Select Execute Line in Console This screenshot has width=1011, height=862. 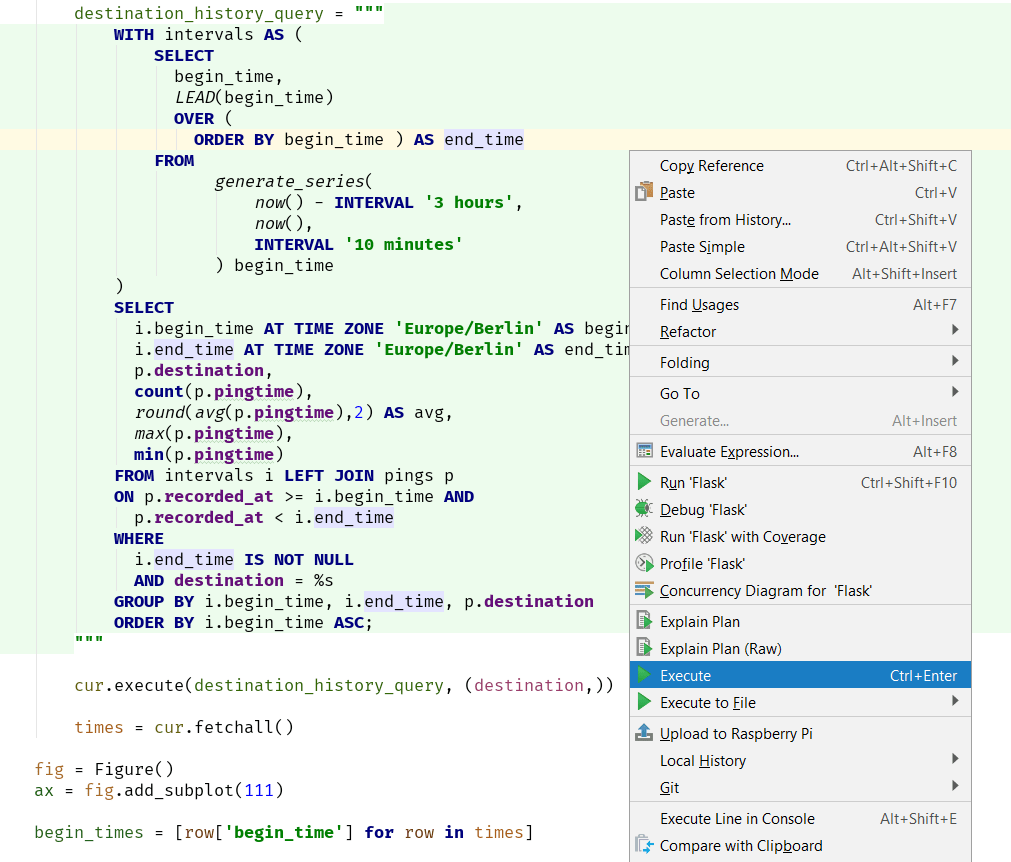pyautogui.click(x=800, y=819)
